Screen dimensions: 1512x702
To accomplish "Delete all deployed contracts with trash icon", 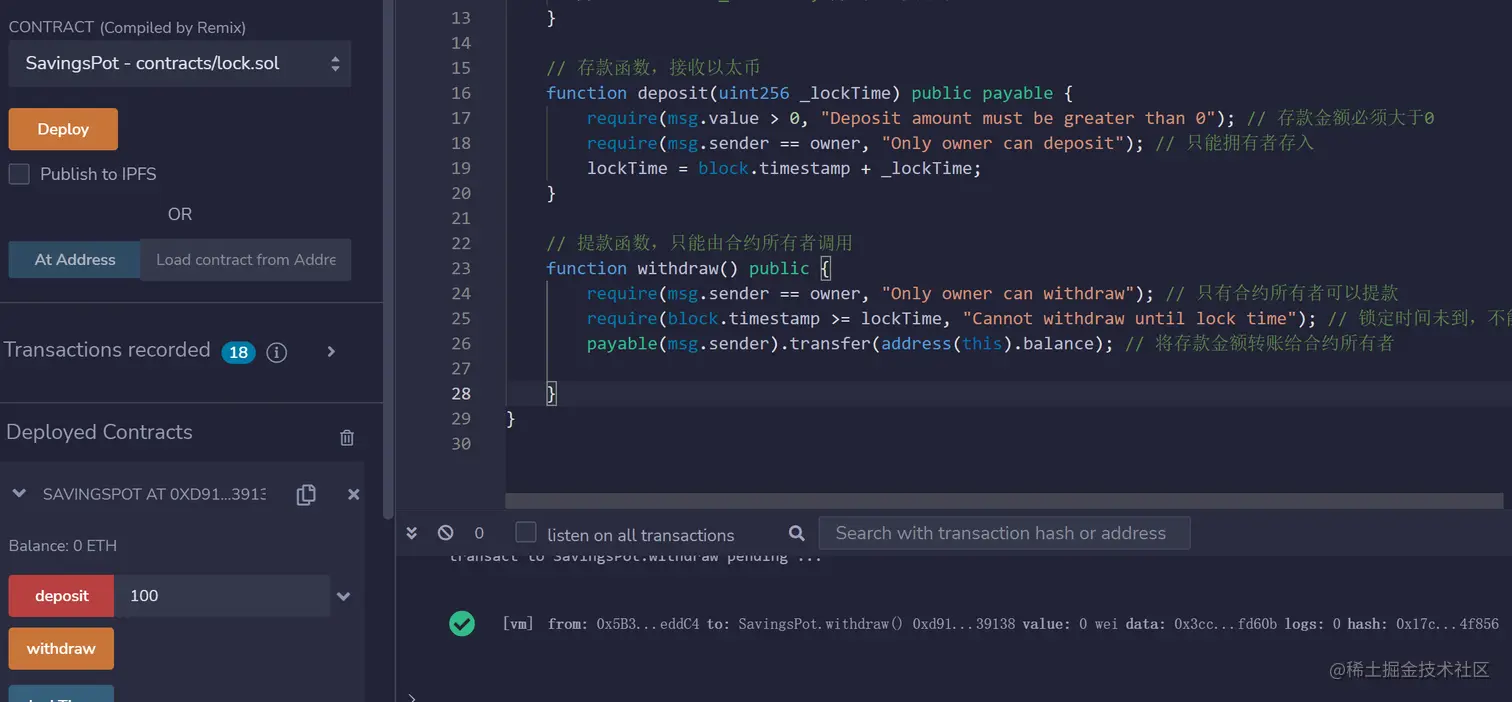I will coord(347,437).
